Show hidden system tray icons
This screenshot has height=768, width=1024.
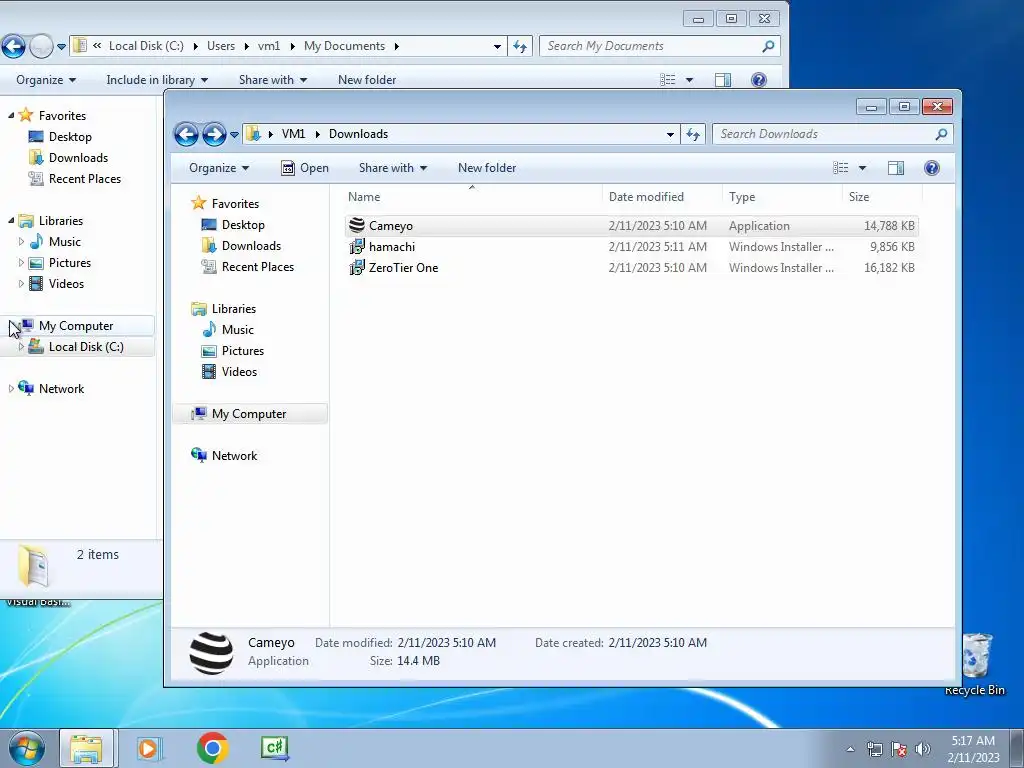click(x=850, y=749)
